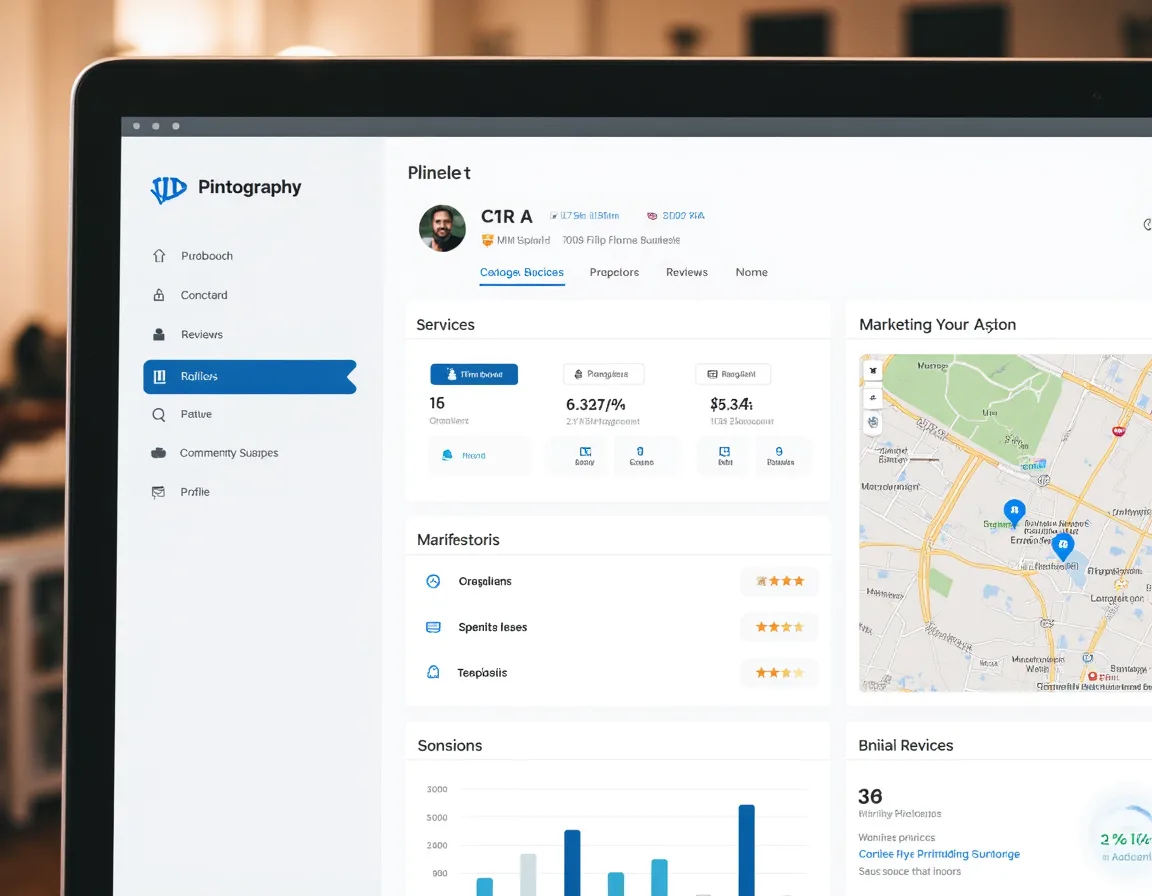Click the Rafilers sidebar icon
The height and width of the screenshot is (896, 1152).
(159, 376)
